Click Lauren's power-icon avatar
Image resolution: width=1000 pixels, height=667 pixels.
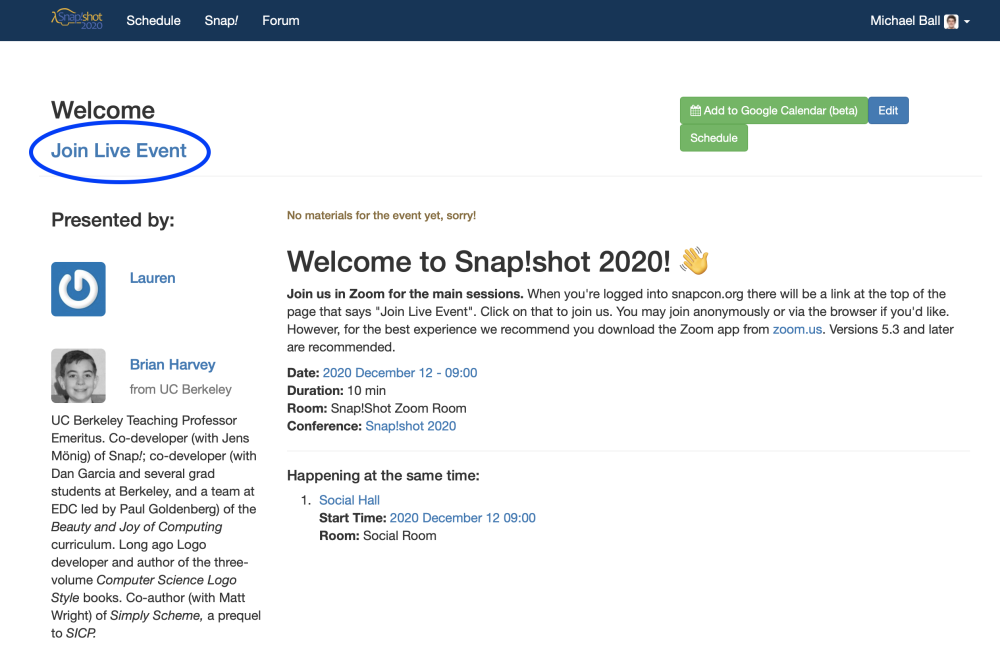[78, 289]
